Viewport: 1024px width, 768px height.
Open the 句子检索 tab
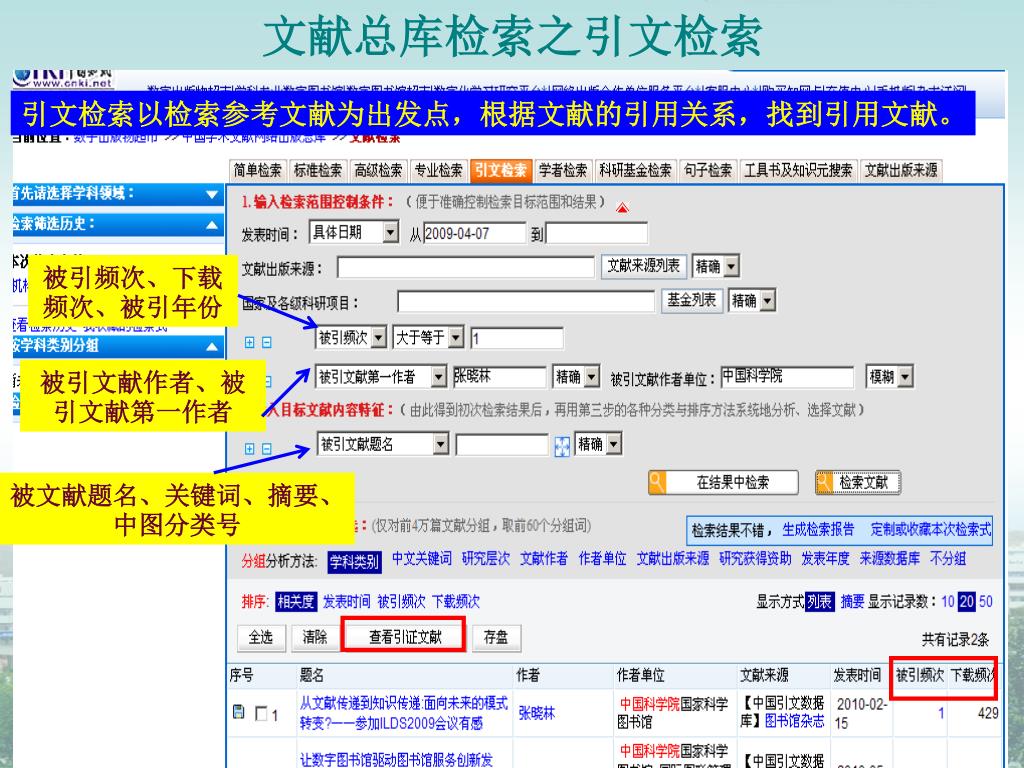pyautogui.click(x=707, y=170)
